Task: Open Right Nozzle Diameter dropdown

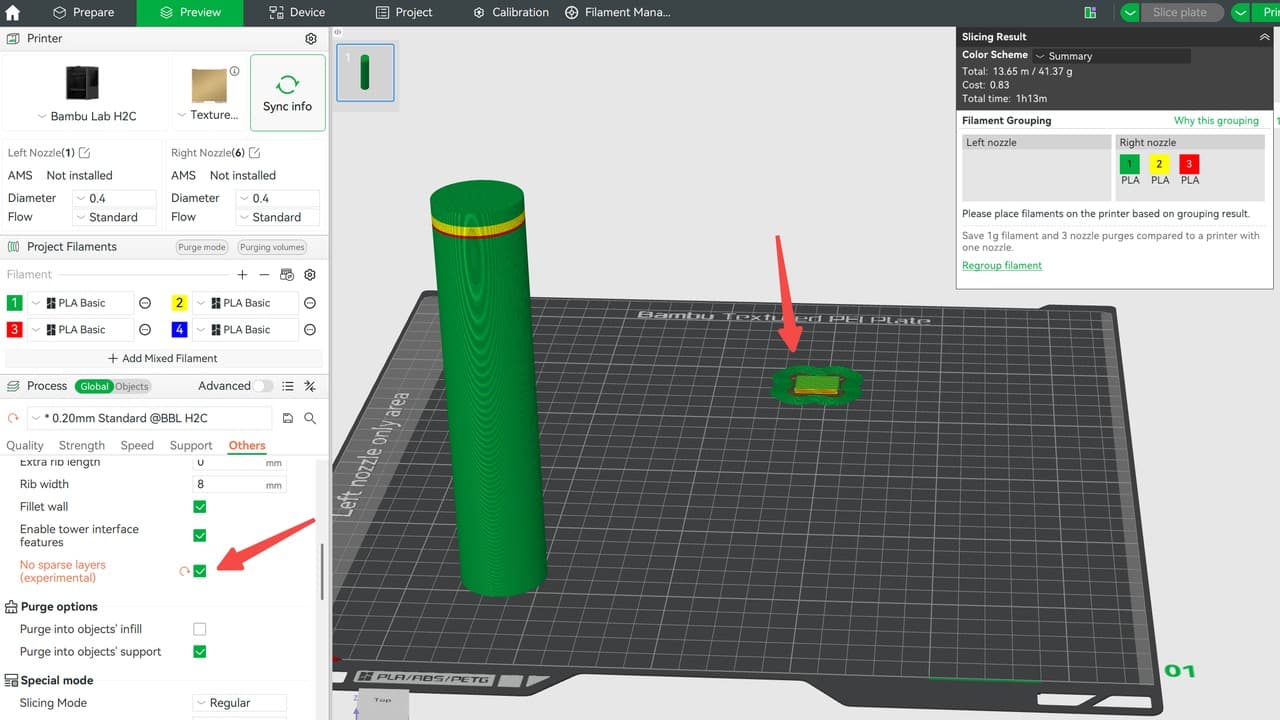Action: coord(277,198)
